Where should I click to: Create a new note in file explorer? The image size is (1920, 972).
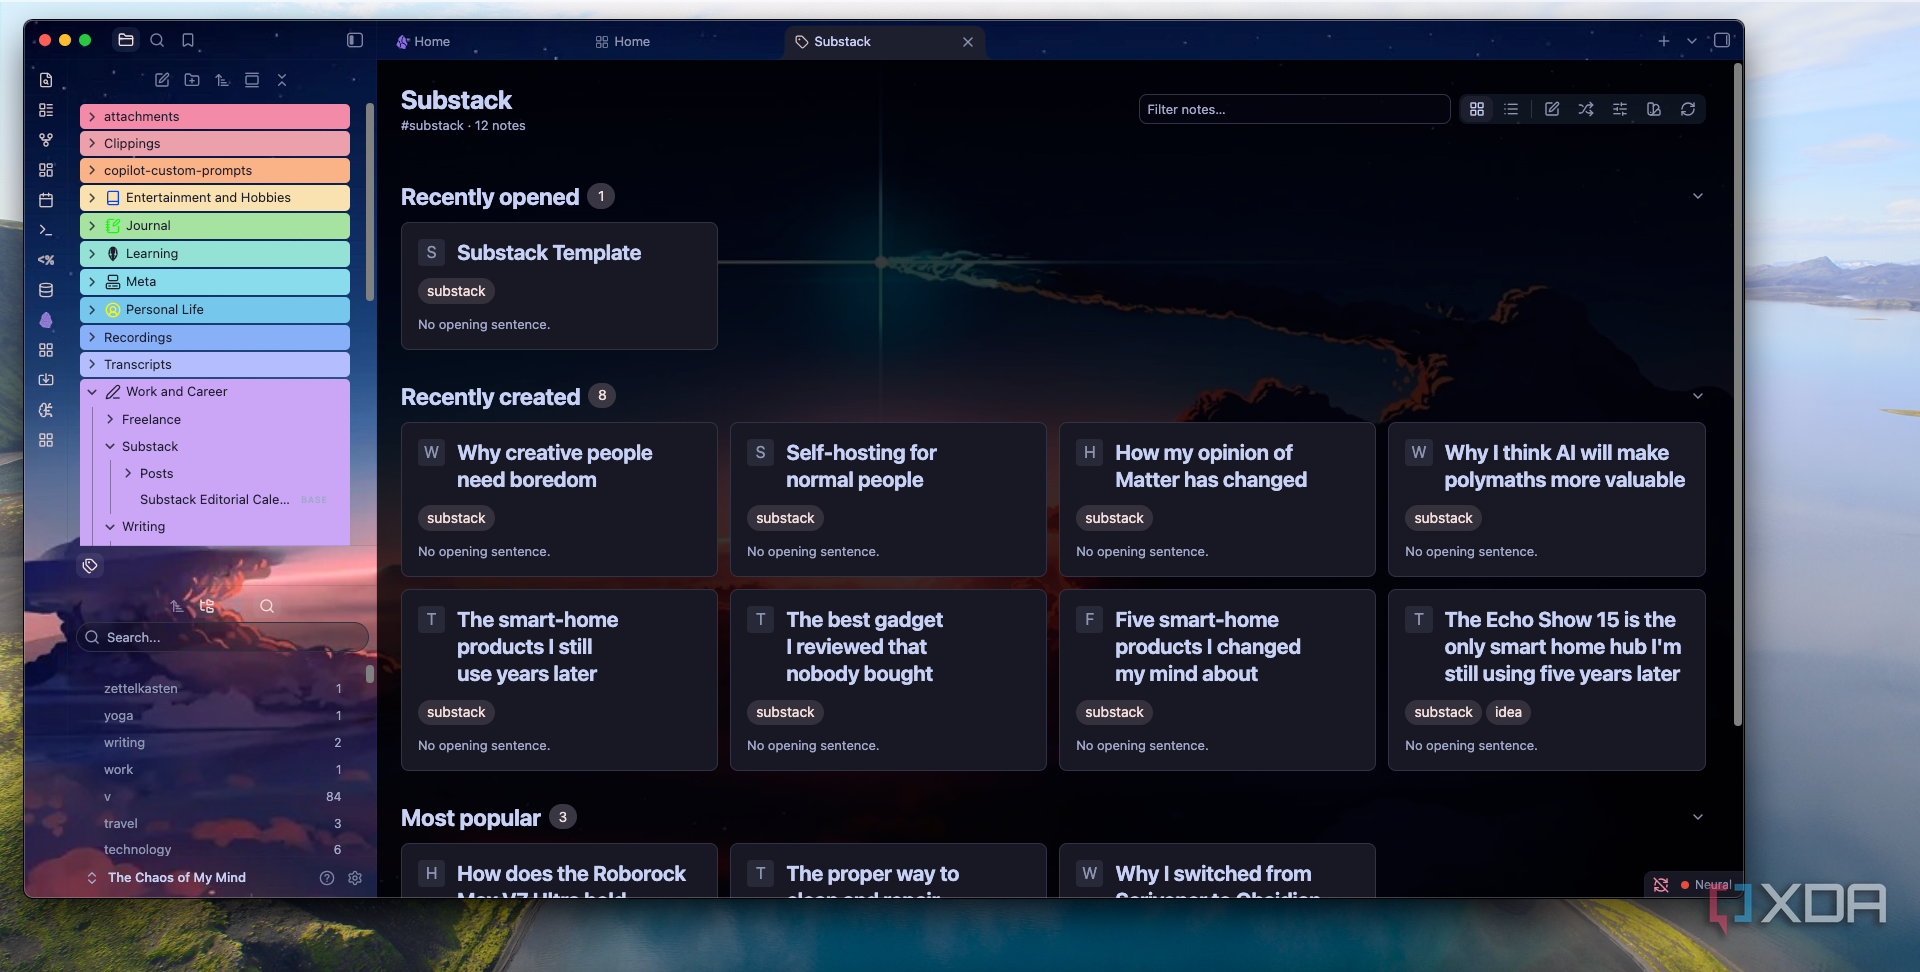(162, 80)
